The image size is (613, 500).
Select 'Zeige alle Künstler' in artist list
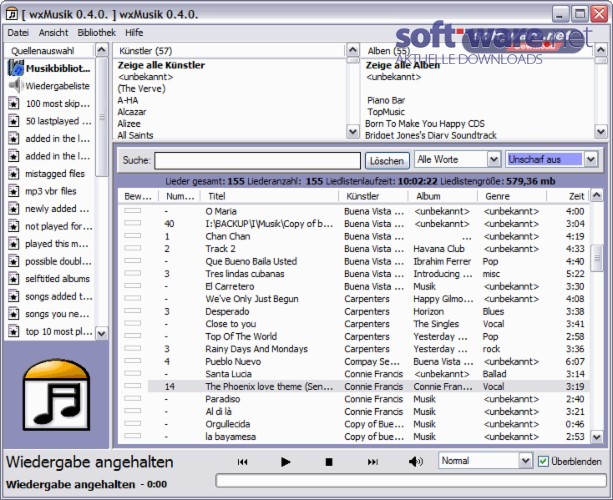pyautogui.click(x=161, y=65)
